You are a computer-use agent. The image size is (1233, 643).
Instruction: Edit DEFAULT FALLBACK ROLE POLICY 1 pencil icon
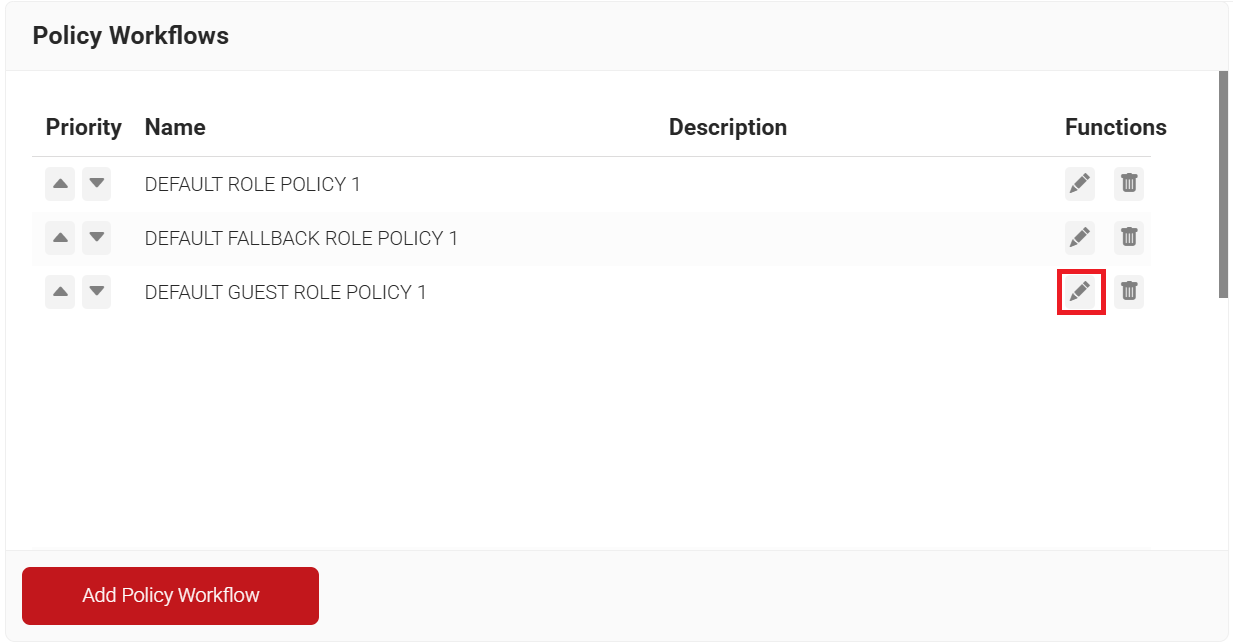1079,238
